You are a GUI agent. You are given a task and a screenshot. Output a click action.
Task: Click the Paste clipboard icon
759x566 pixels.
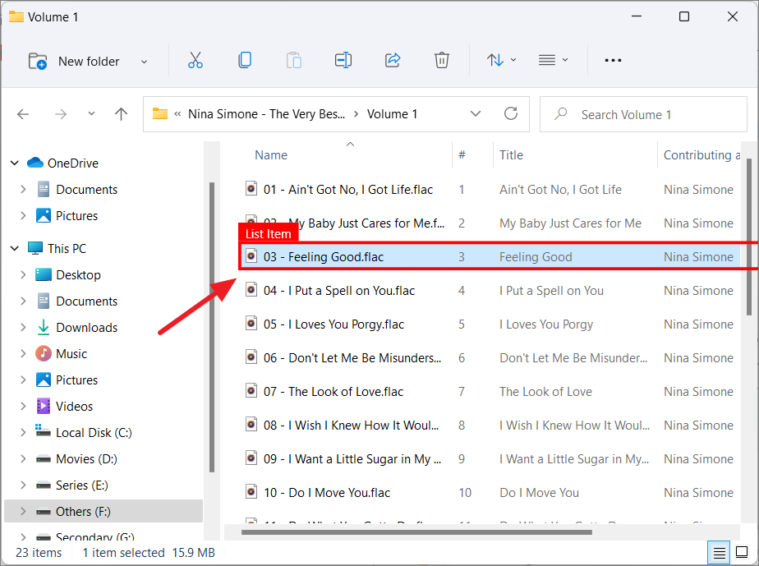[x=294, y=61]
